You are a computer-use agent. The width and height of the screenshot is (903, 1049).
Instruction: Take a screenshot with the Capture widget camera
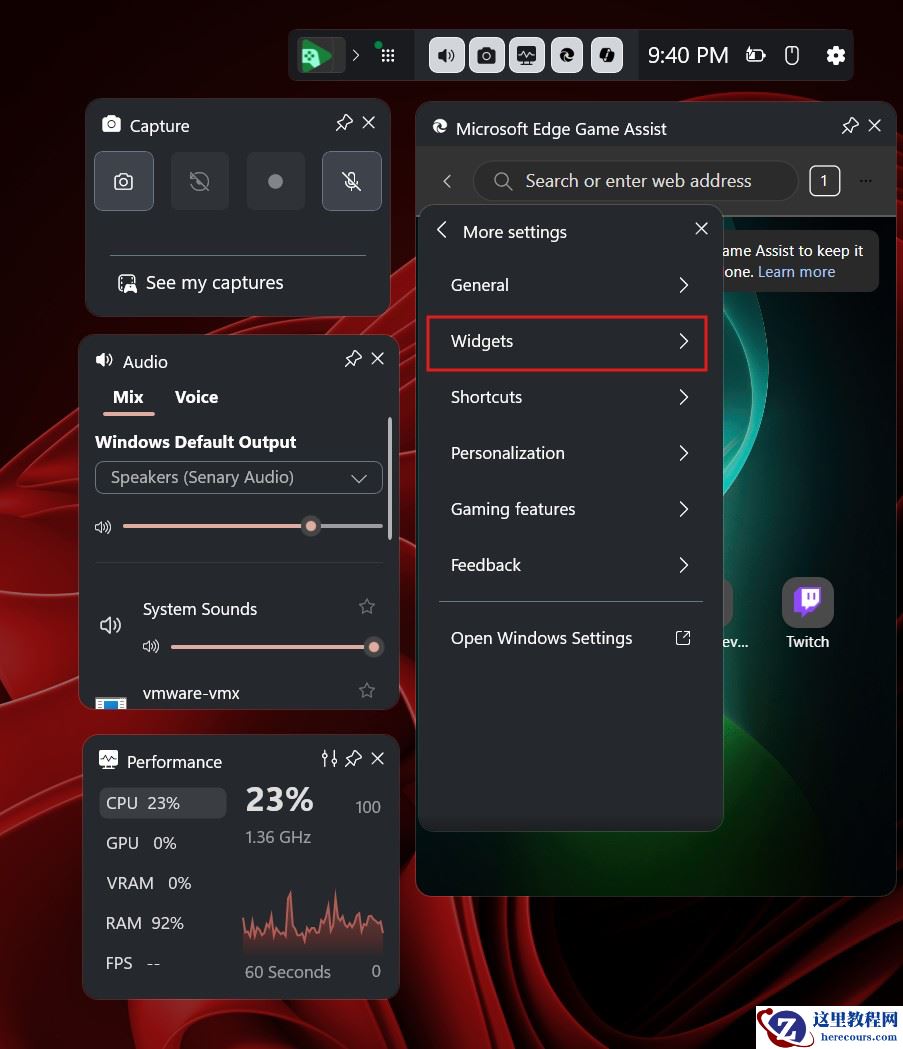(x=123, y=181)
